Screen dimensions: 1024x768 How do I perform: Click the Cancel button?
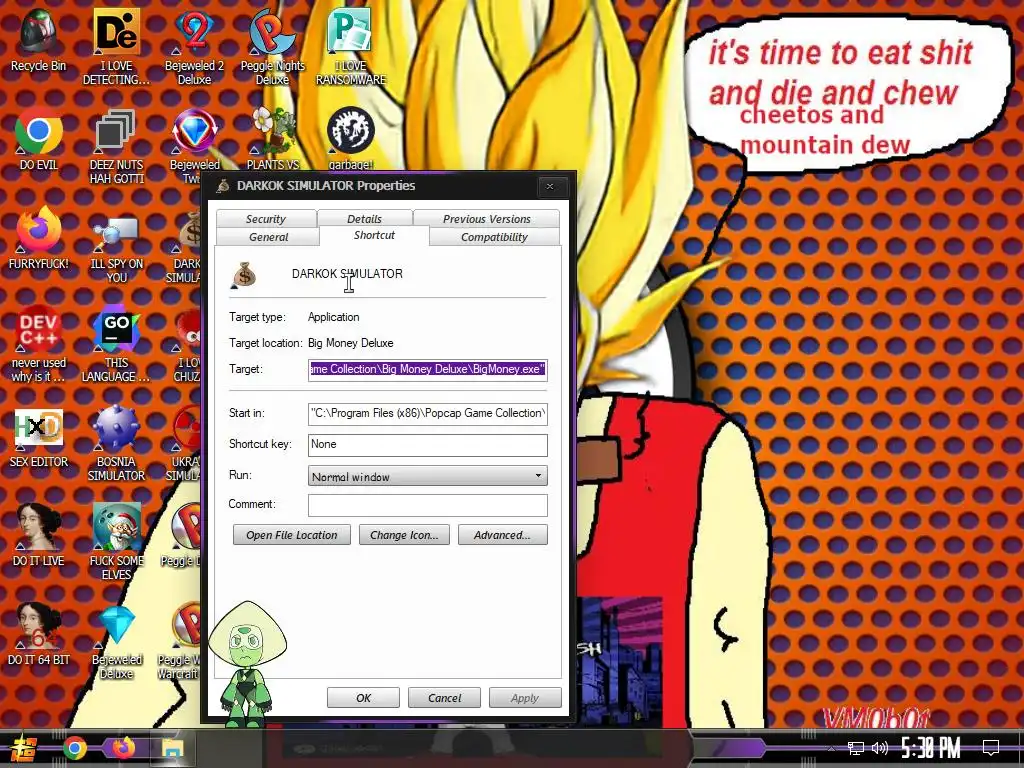pos(444,697)
